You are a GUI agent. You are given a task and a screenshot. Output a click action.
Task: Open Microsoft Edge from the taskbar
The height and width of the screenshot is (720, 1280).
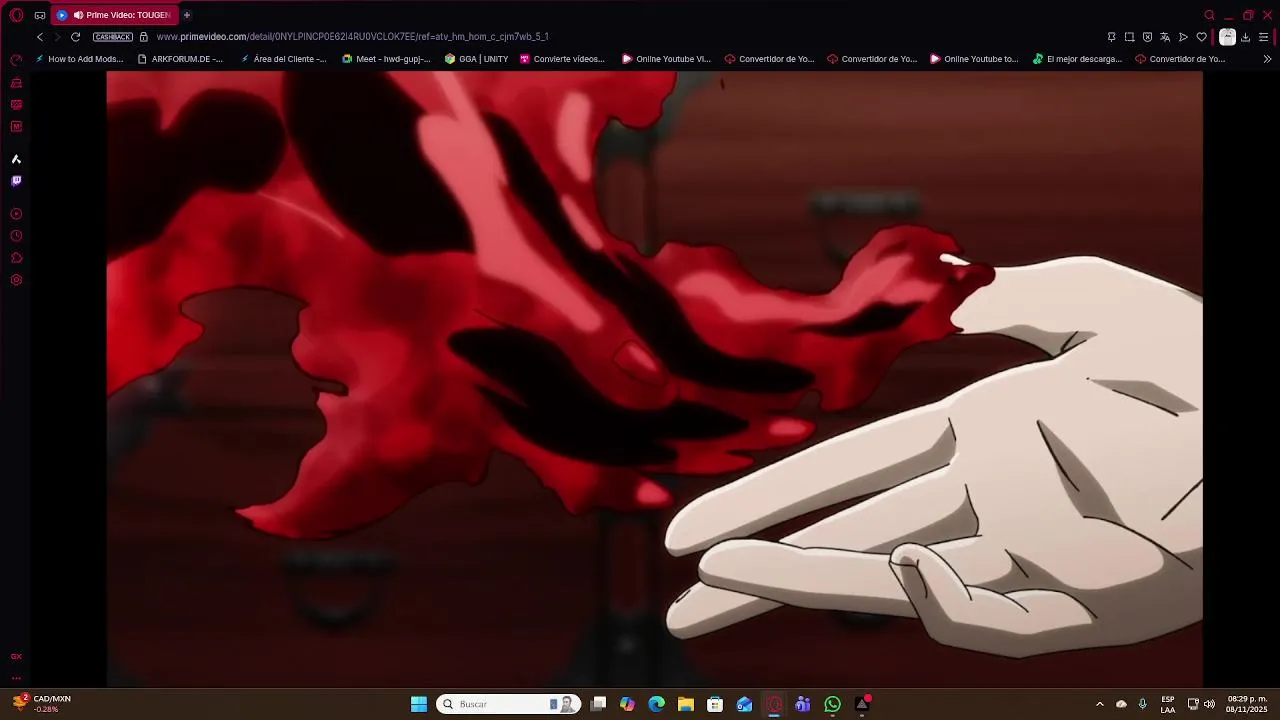[656, 704]
